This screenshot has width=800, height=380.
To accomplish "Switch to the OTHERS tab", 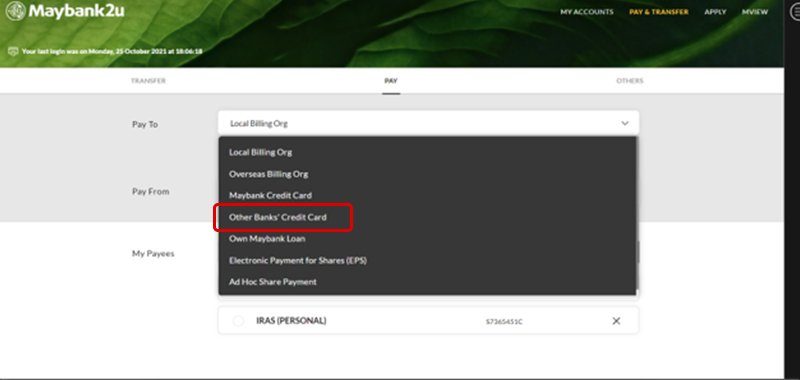I will (x=630, y=81).
